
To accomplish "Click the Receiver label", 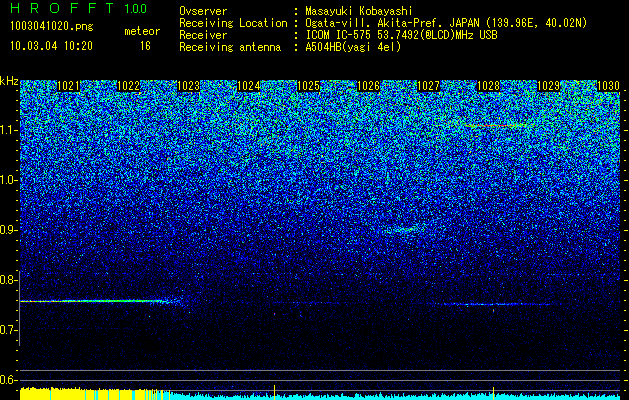I will pos(203,35).
